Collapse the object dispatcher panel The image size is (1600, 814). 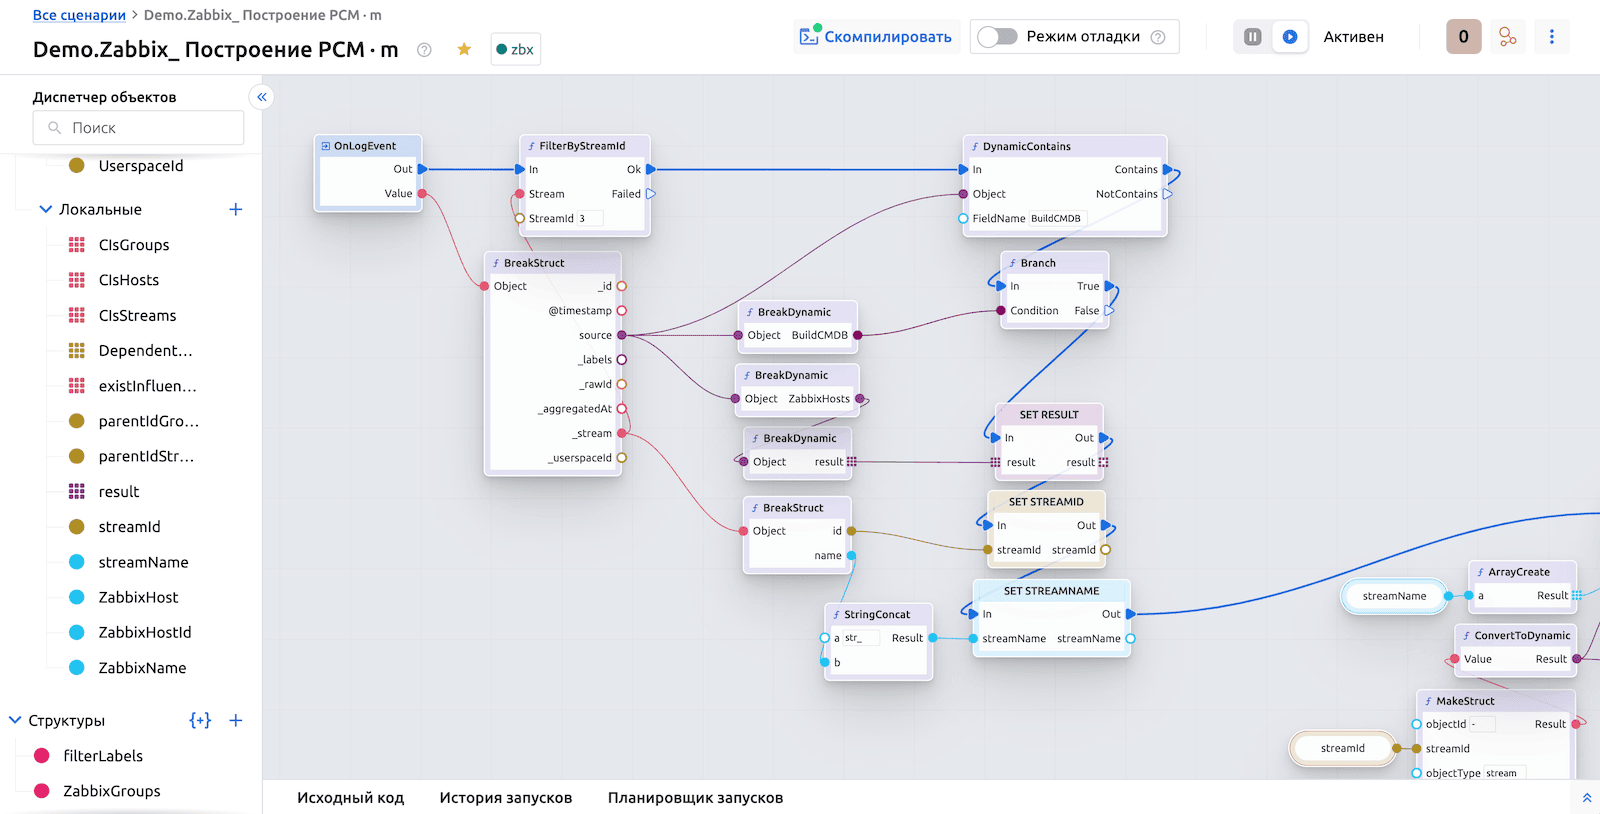261,97
